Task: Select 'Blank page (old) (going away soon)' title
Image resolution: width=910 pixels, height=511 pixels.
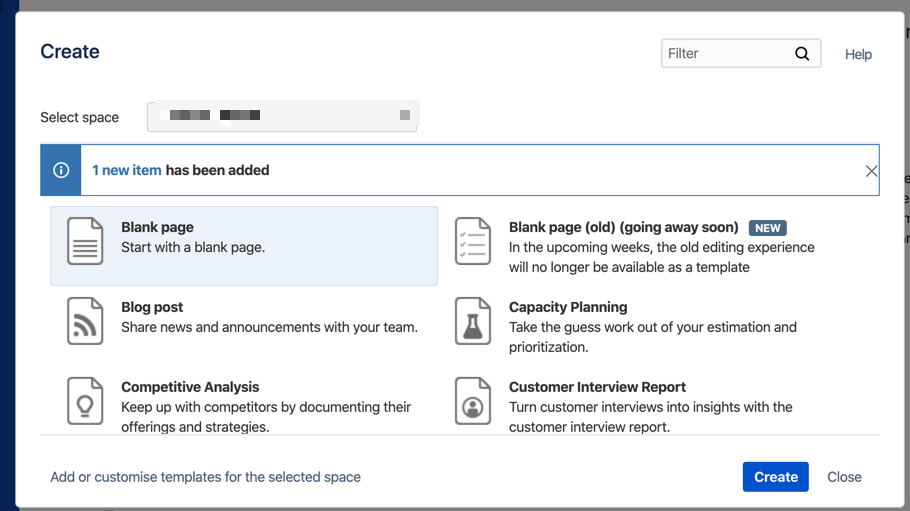Action: (x=624, y=227)
